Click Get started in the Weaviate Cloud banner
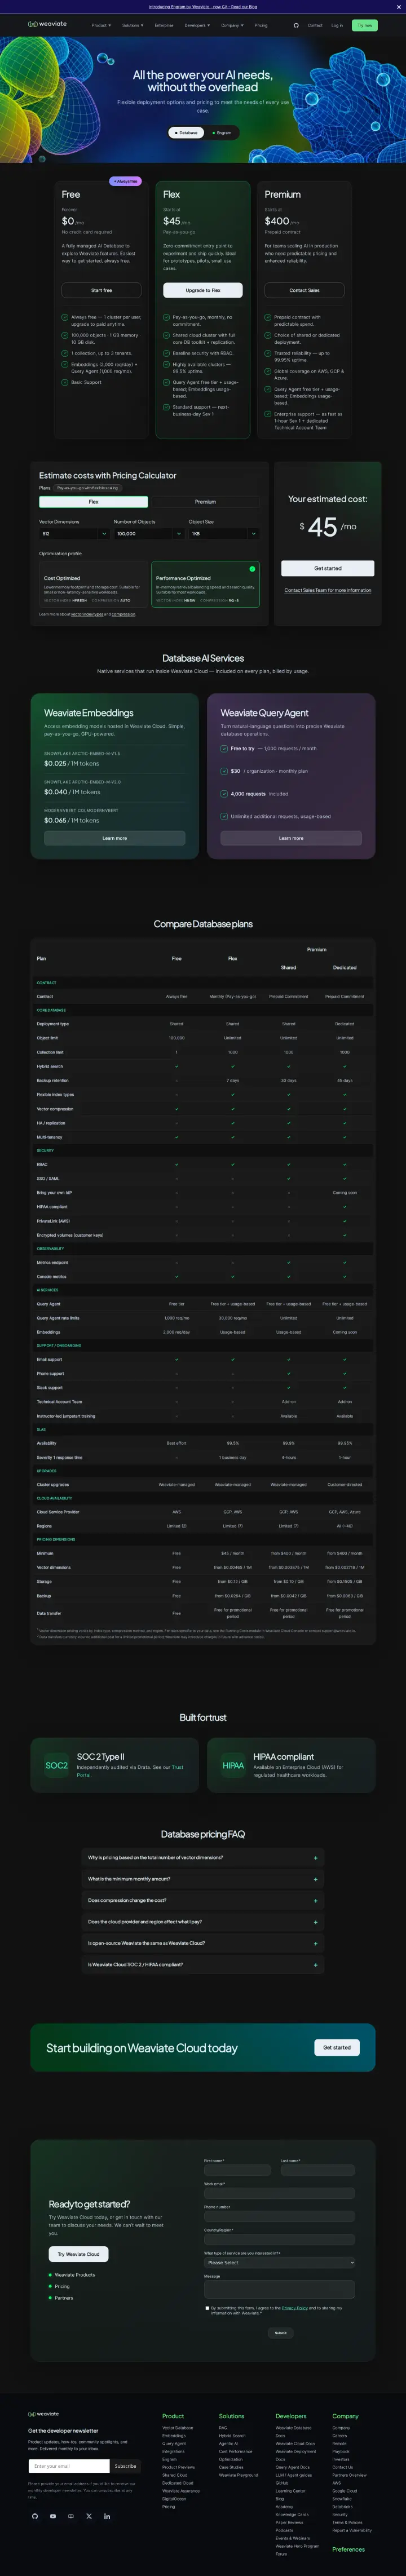The image size is (406, 2576). pos(337,2047)
